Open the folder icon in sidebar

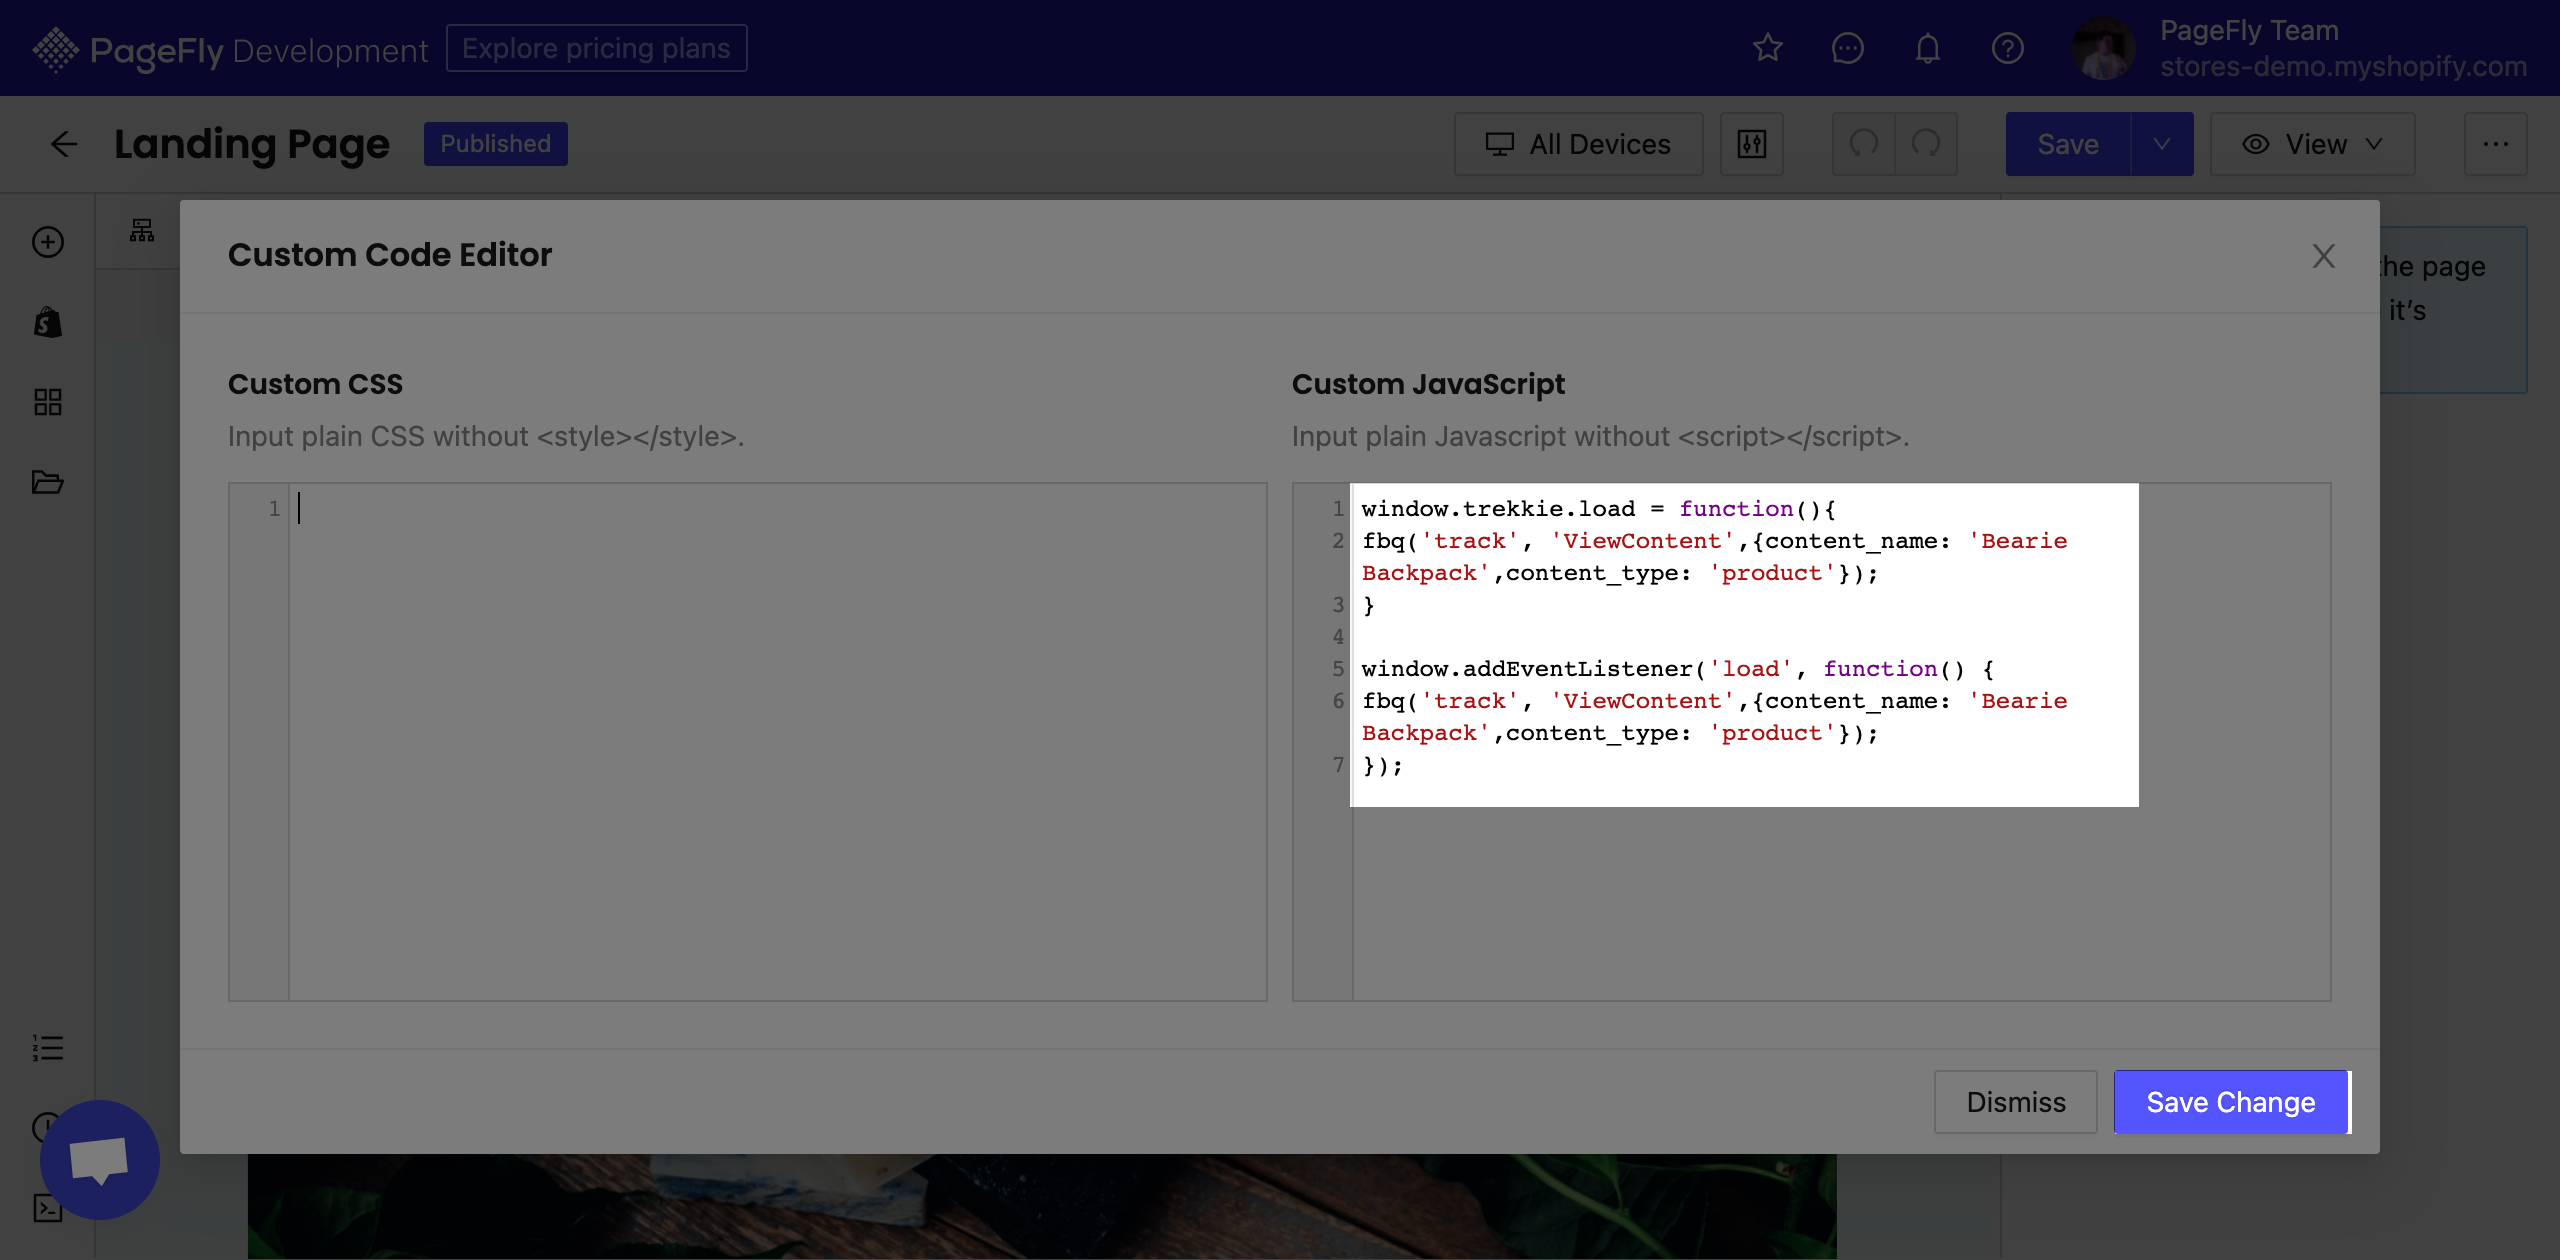[x=48, y=482]
